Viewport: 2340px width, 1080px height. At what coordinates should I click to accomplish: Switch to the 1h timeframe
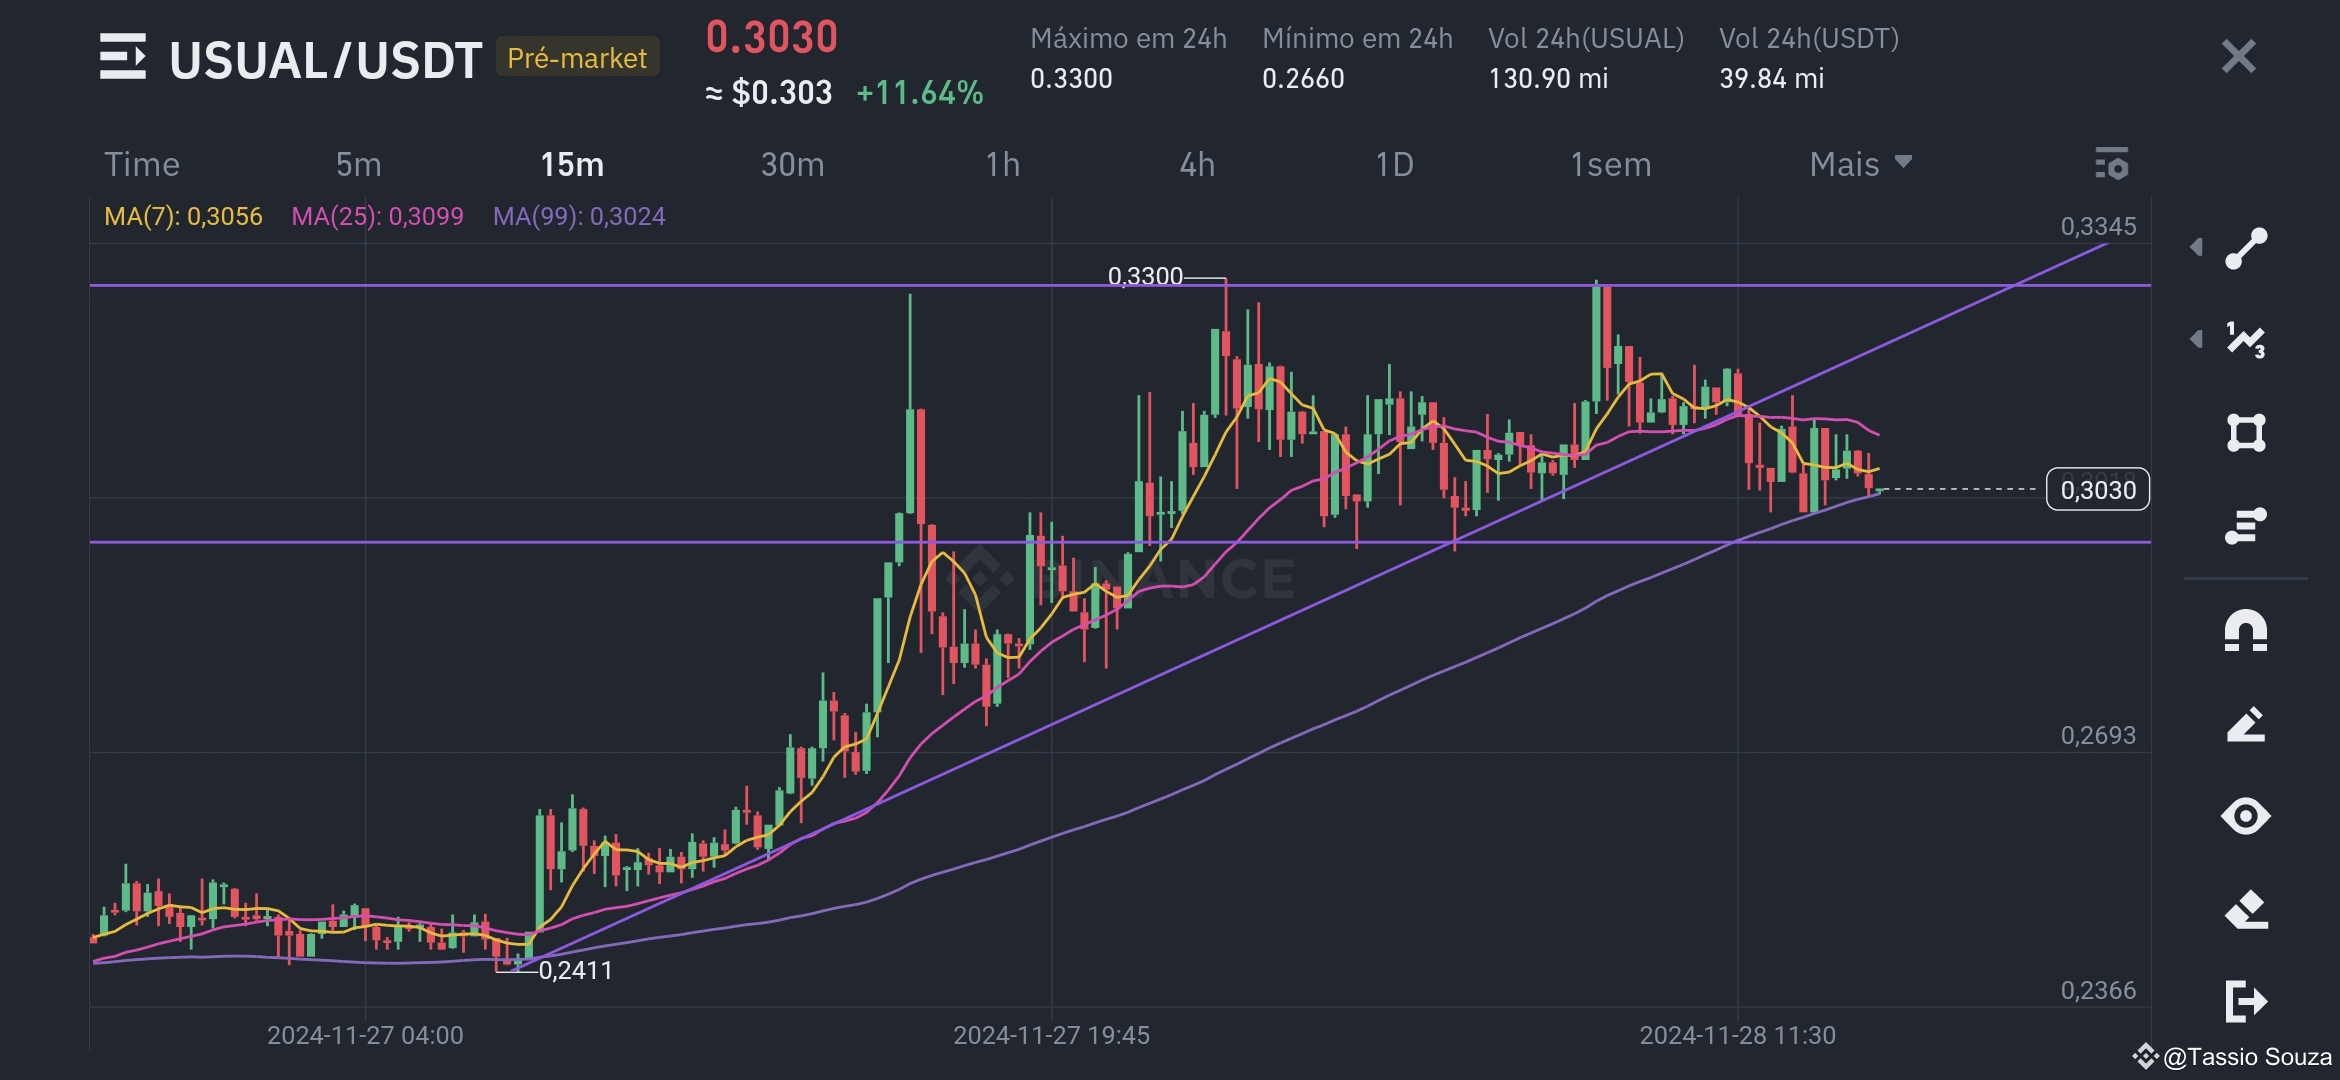(1002, 164)
